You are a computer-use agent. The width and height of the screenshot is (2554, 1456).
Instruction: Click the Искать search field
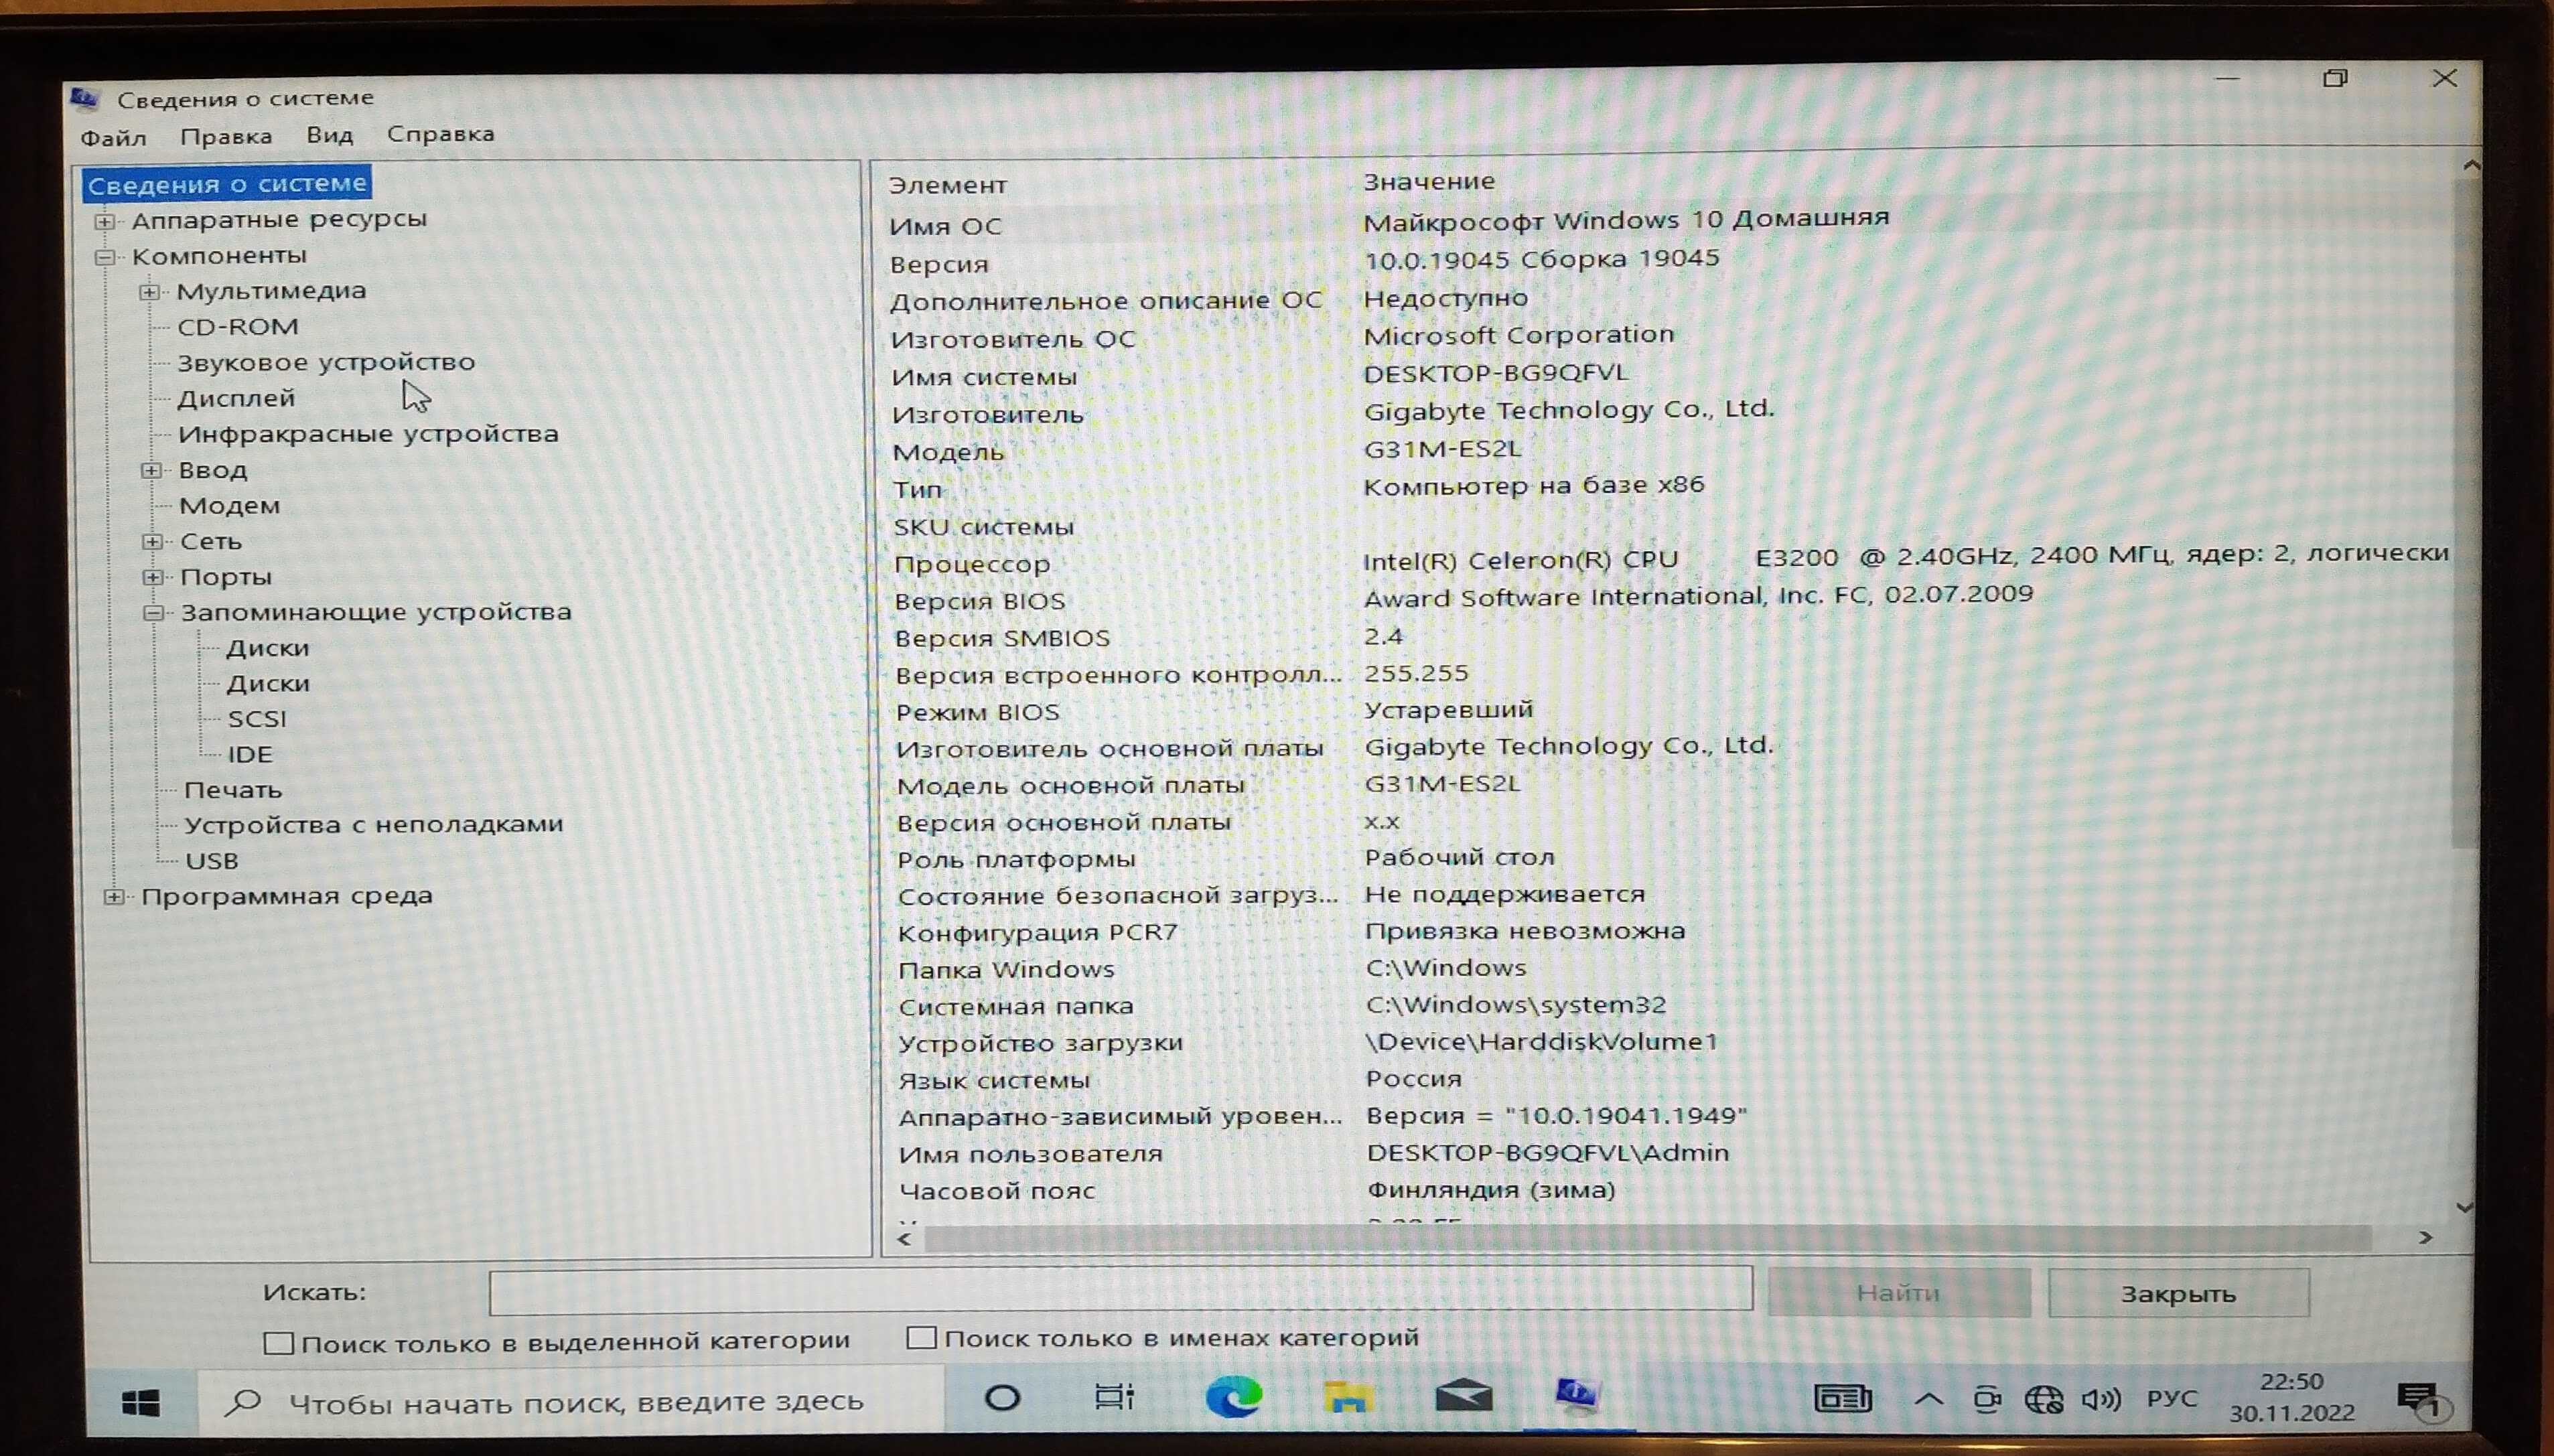pyautogui.click(x=1120, y=1290)
